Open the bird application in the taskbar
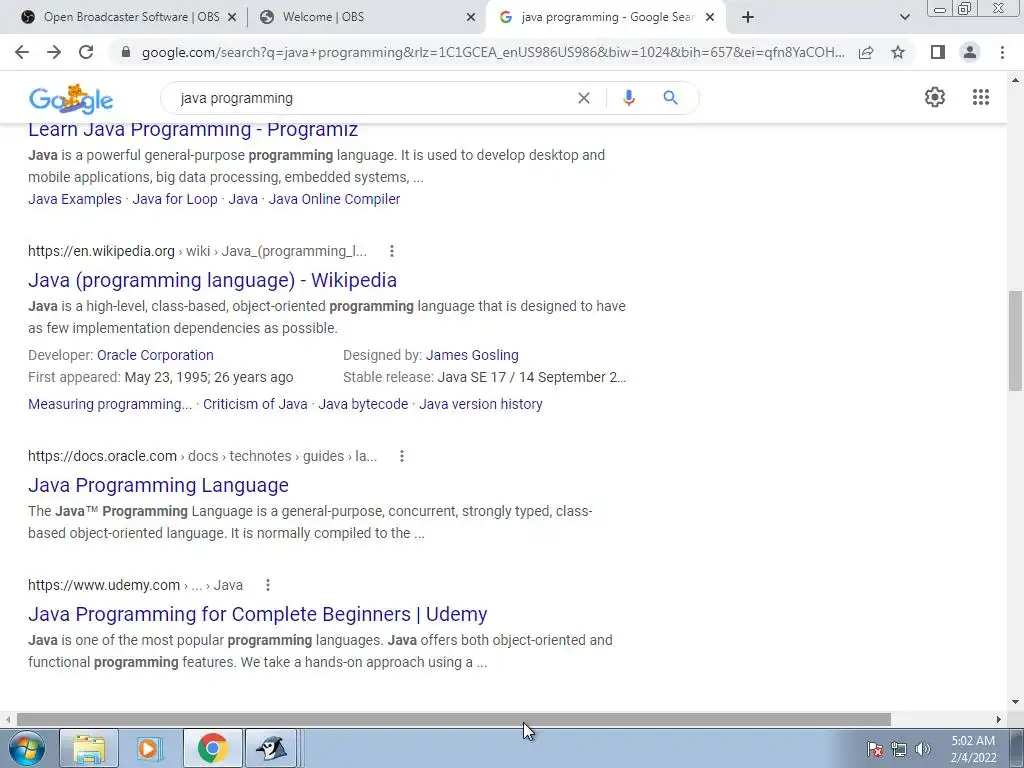The width and height of the screenshot is (1024, 768). tap(271, 748)
